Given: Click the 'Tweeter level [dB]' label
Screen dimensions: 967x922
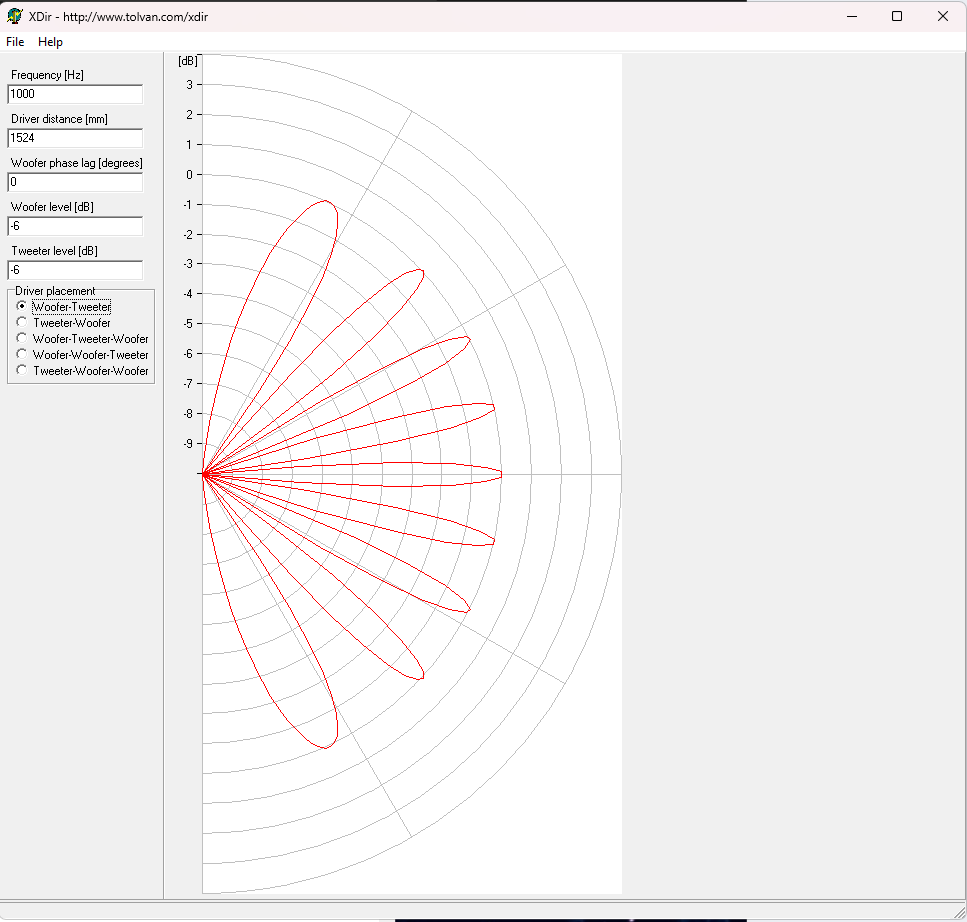Looking at the screenshot, I should (x=54, y=251).
